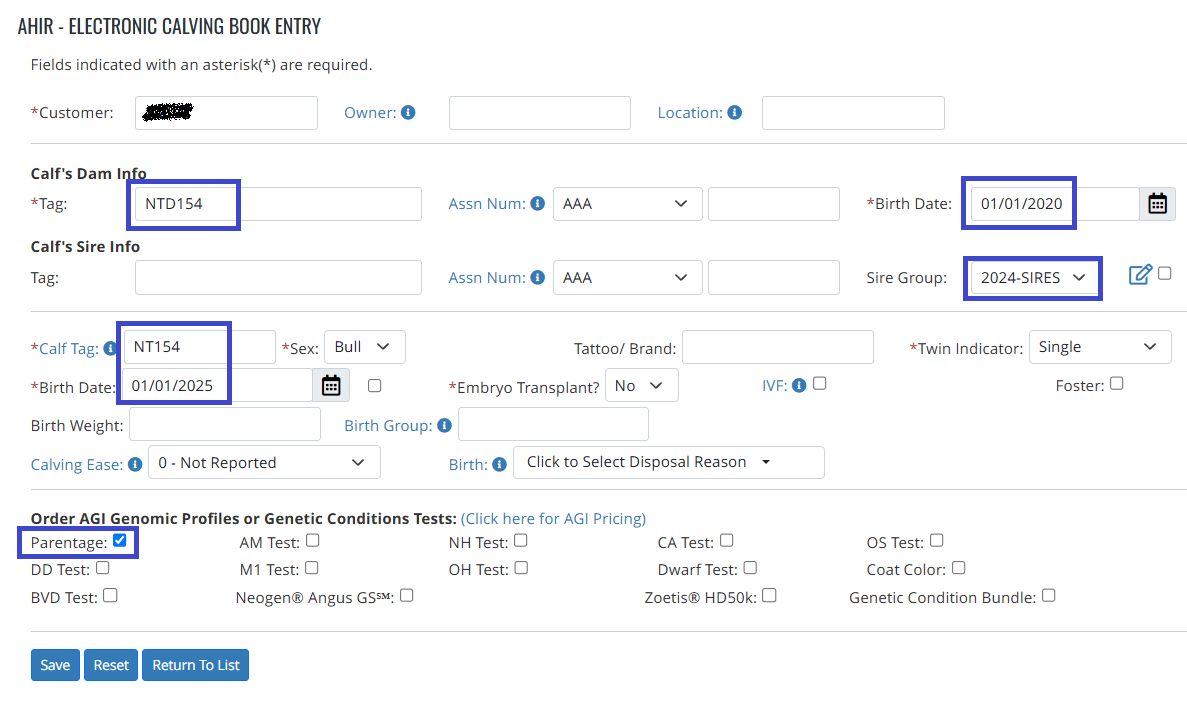This screenshot has height=707, width=1187.
Task: Open the AGI Pricing link
Action: [553, 519]
